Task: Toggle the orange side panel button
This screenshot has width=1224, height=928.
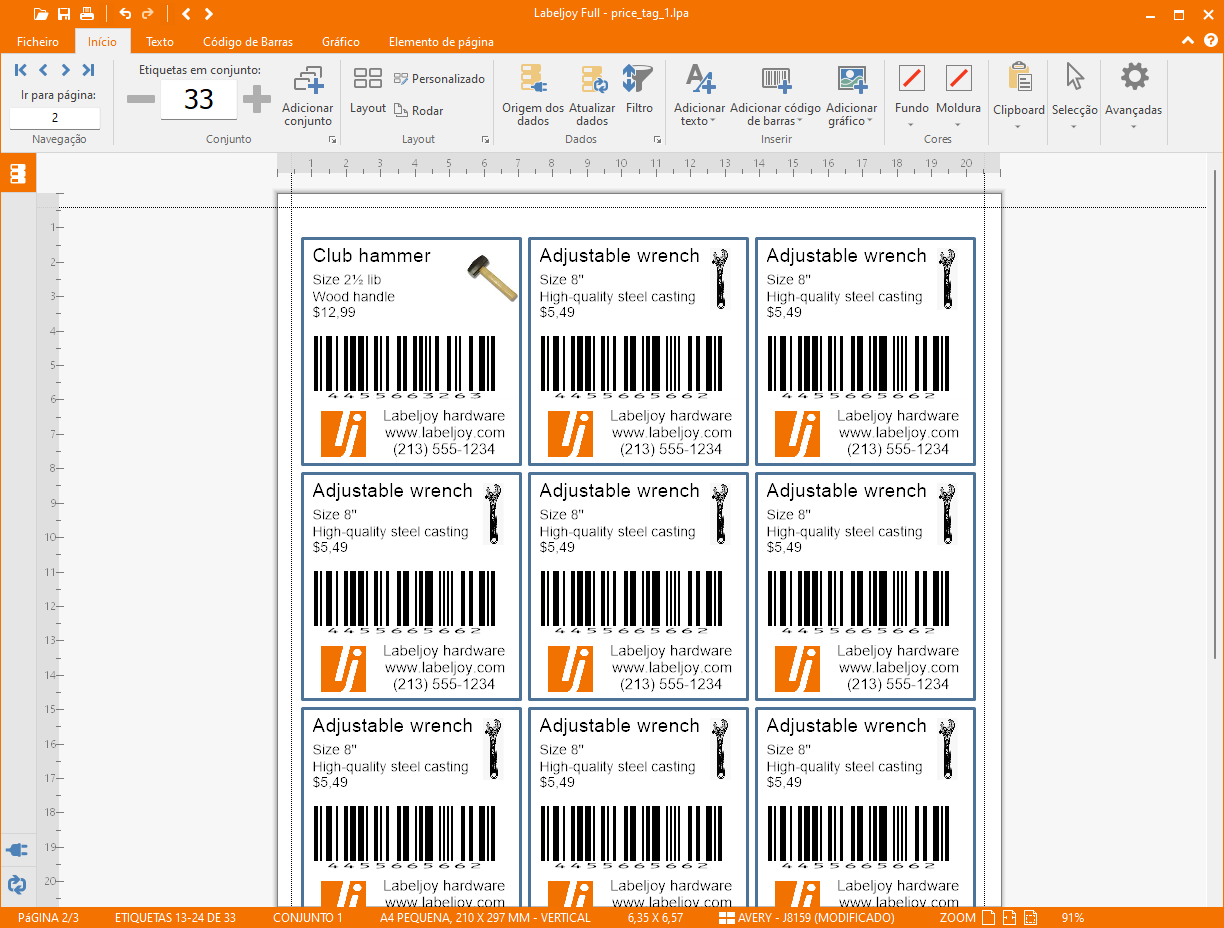Action: point(18,173)
